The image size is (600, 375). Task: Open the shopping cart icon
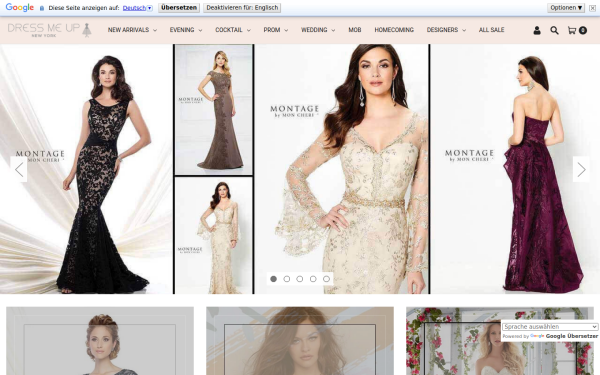[x=577, y=30]
